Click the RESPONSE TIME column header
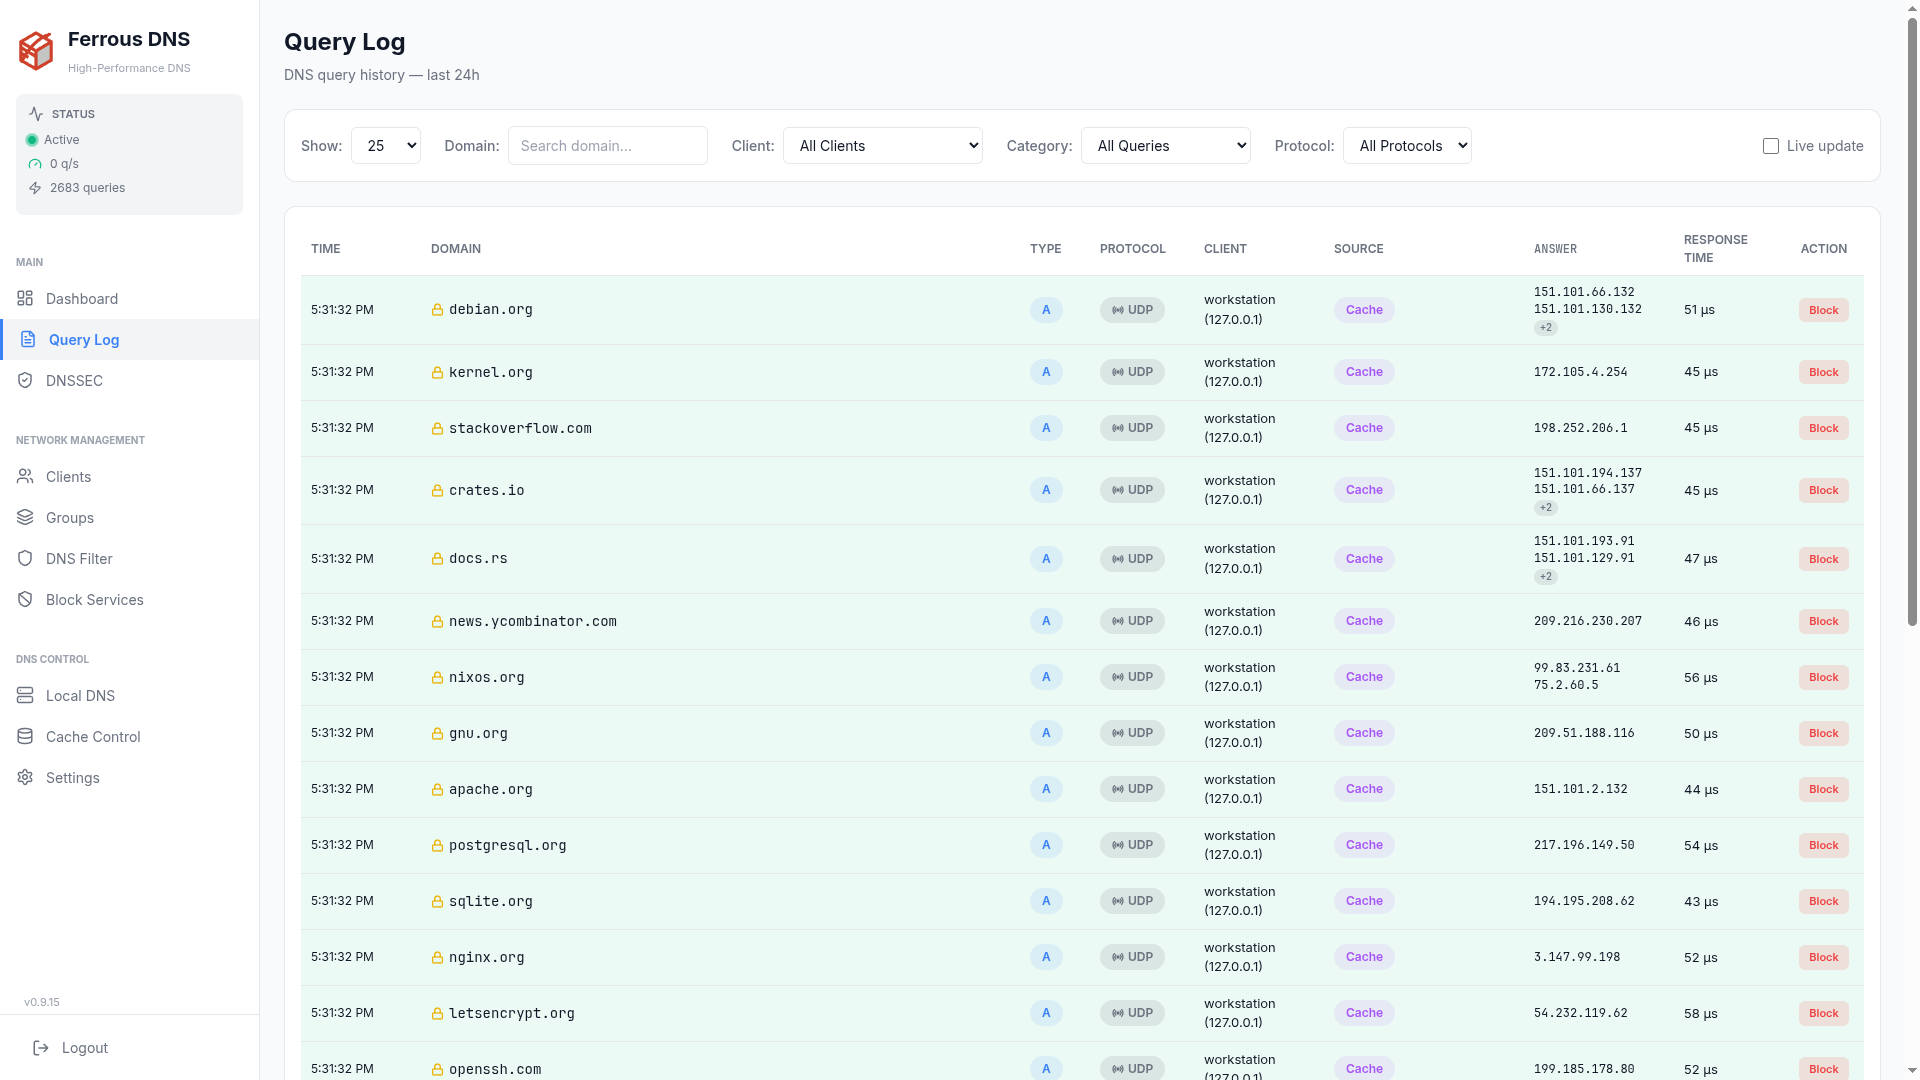The width and height of the screenshot is (1920, 1080). [1715, 249]
